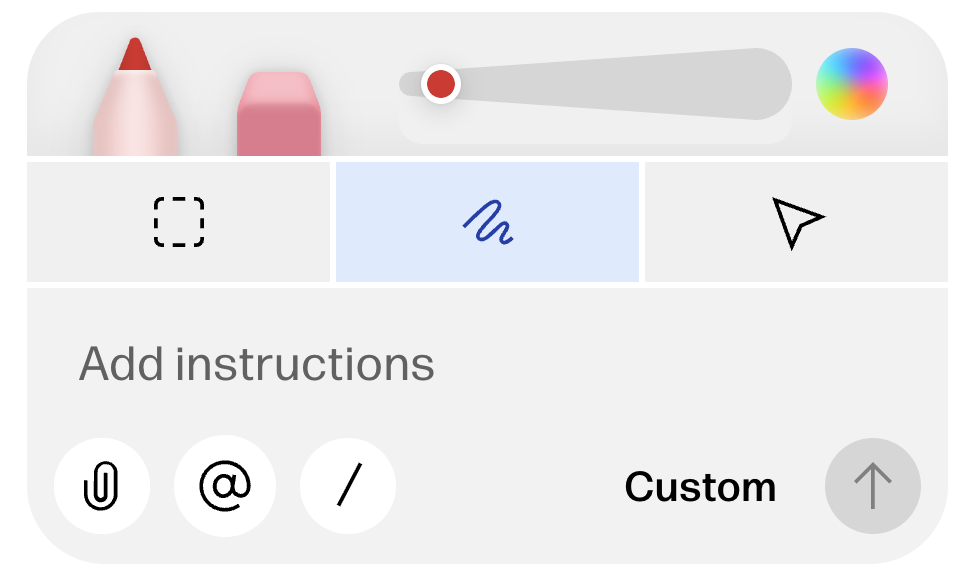Click the red tip of the pencil
Screen dimensions: 972x582
point(134,57)
